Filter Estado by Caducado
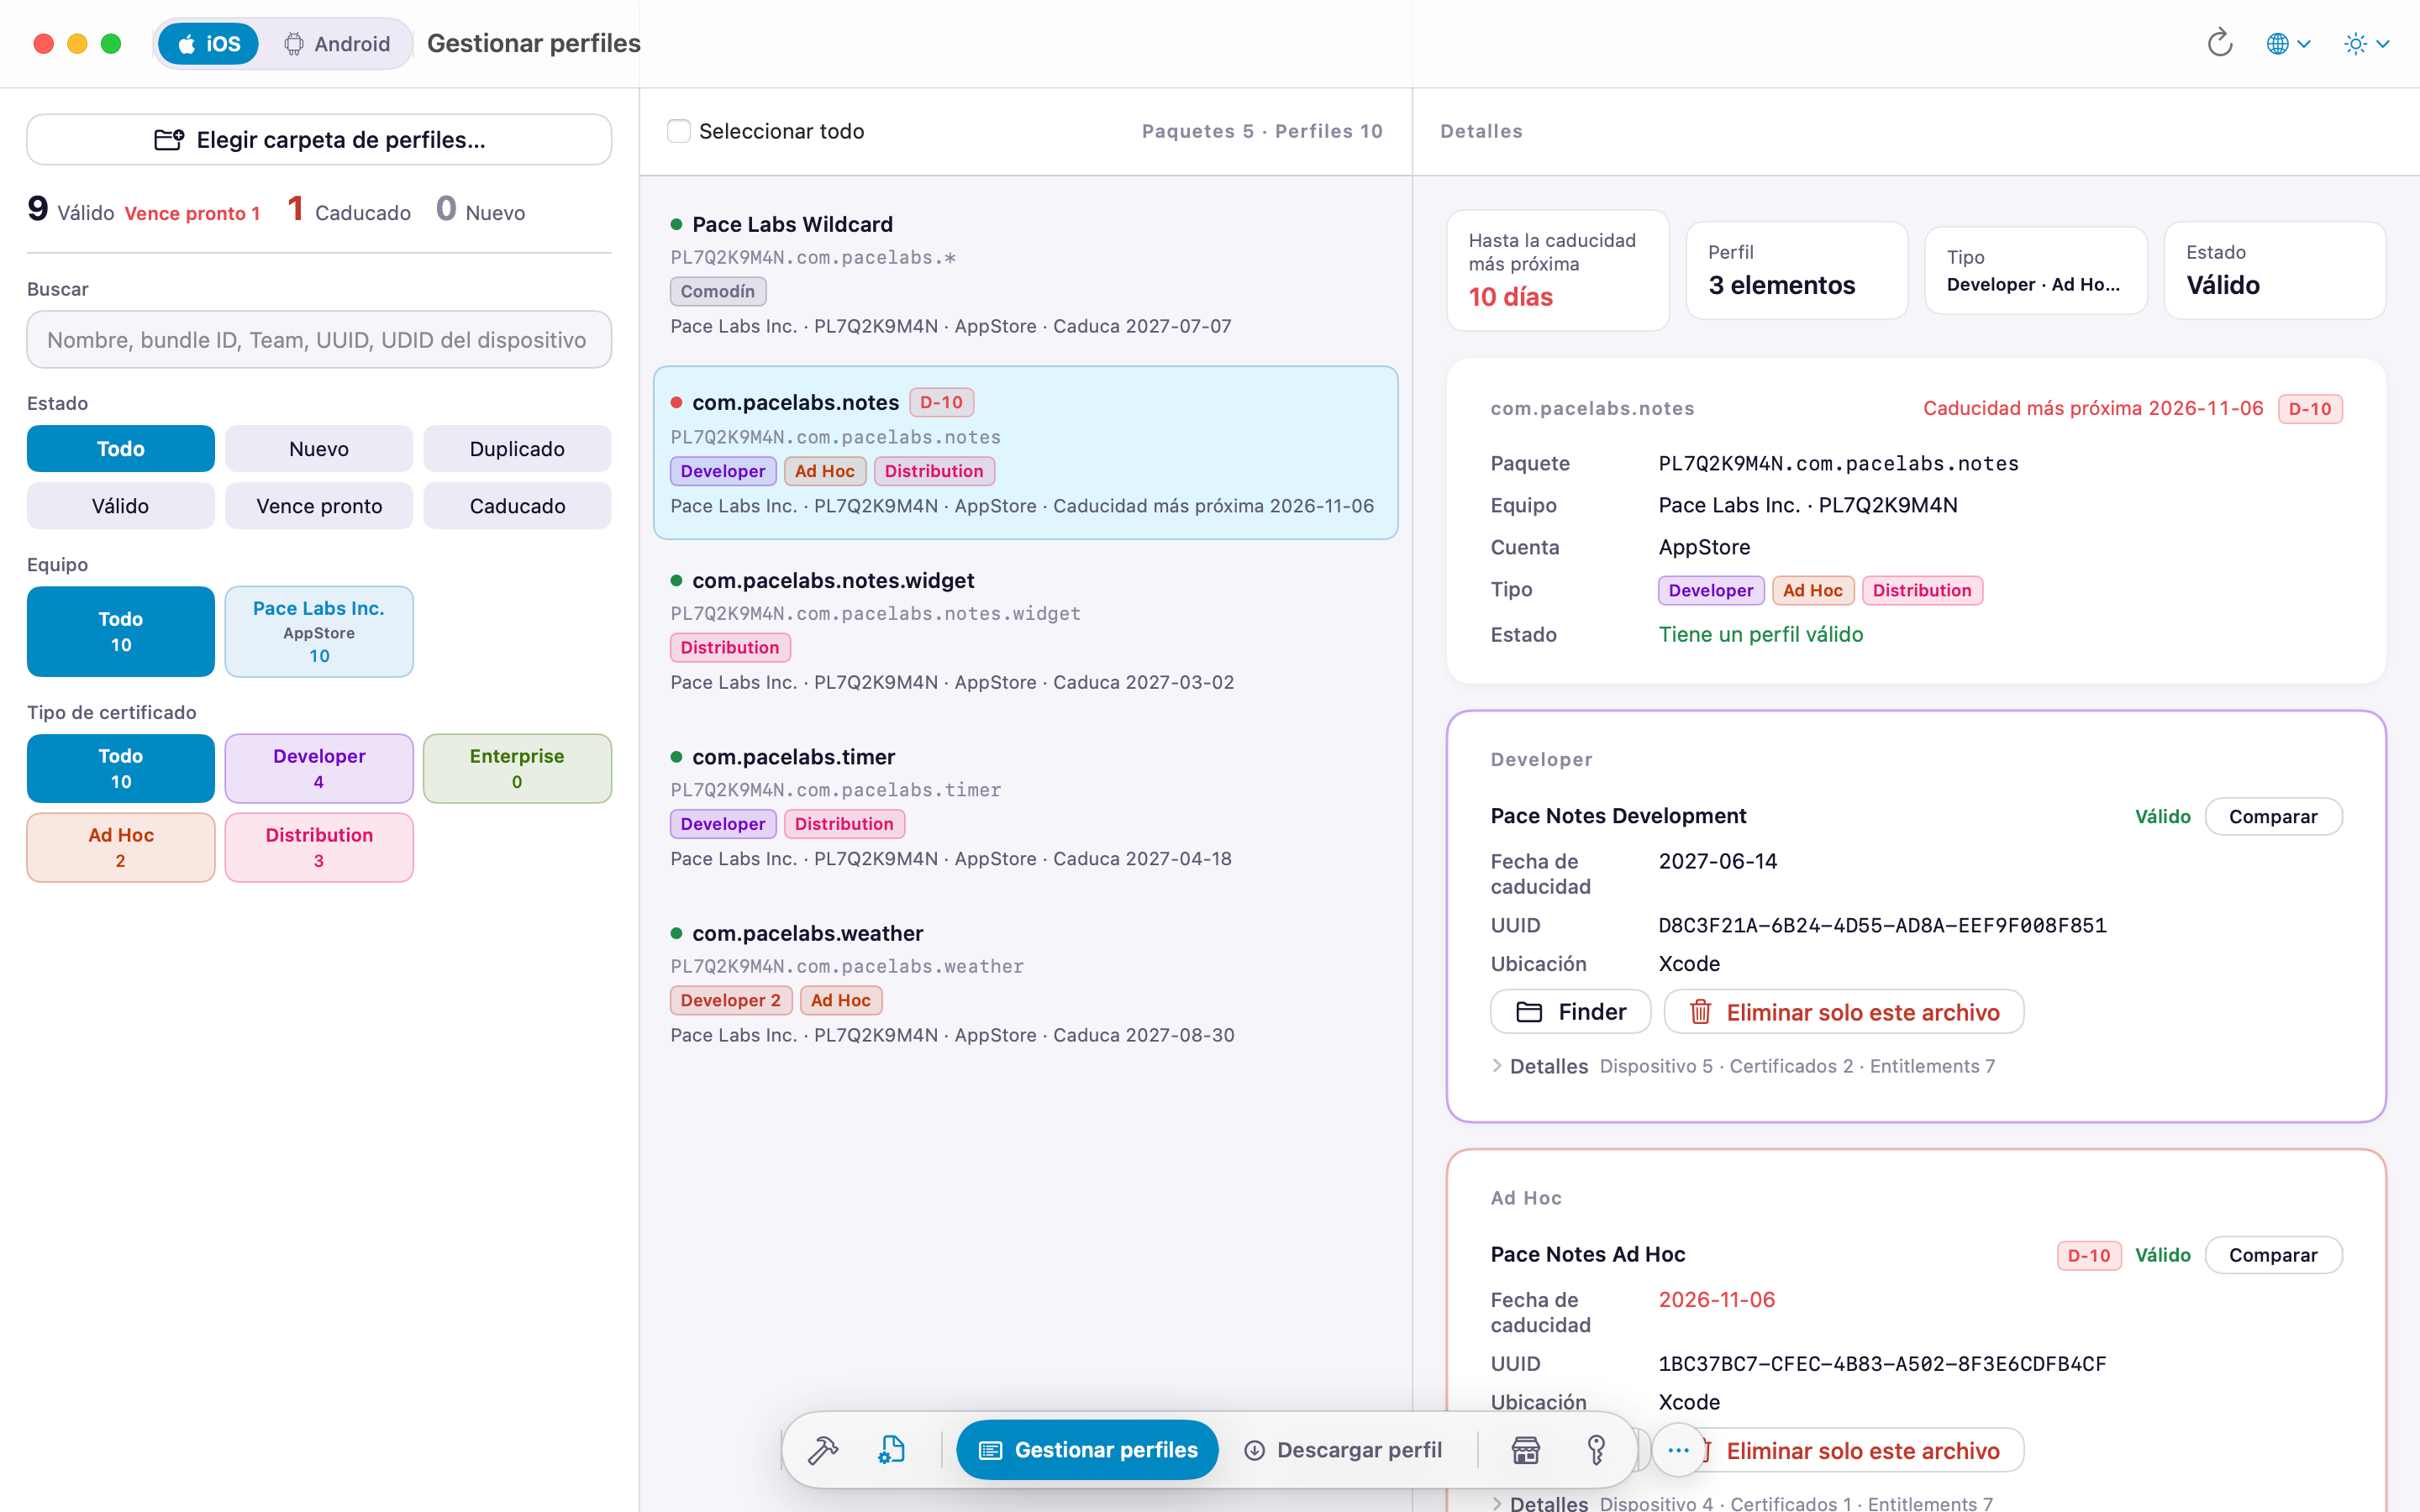Image resolution: width=2420 pixels, height=1512 pixels. tap(517, 506)
